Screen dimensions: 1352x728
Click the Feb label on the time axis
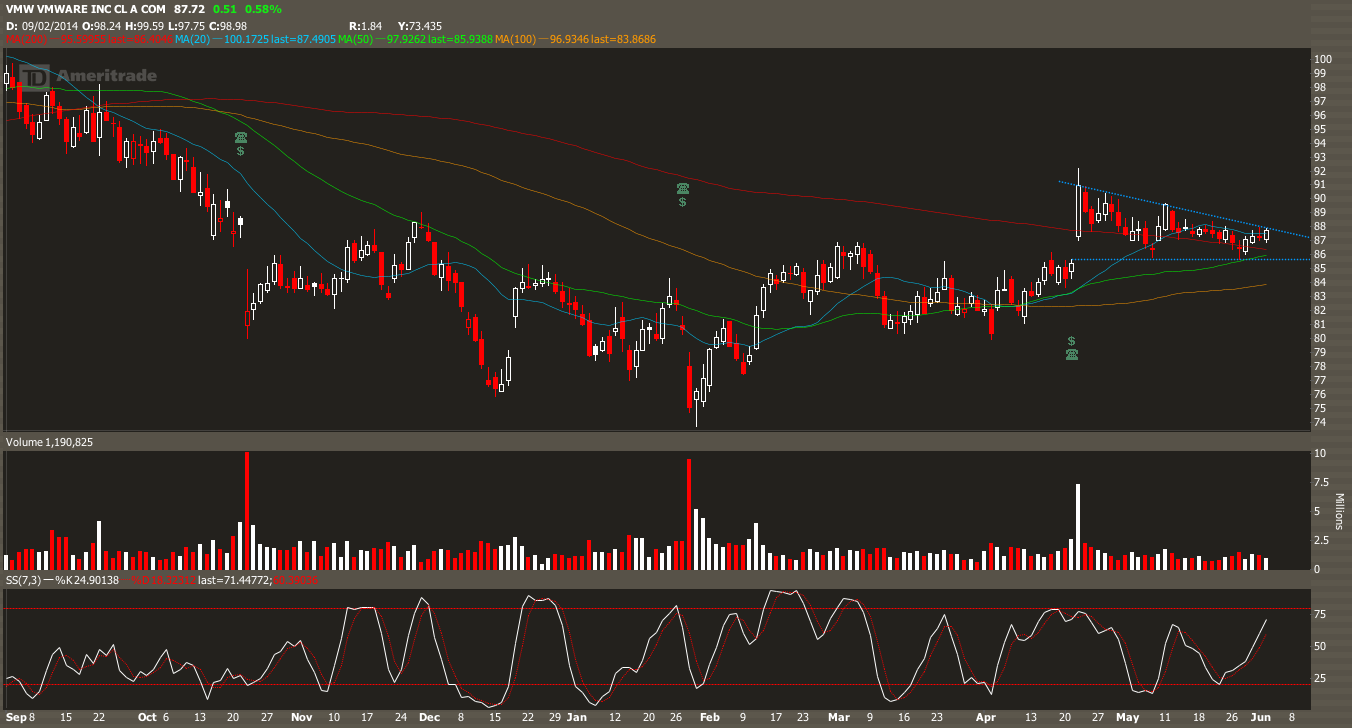pyautogui.click(x=709, y=717)
